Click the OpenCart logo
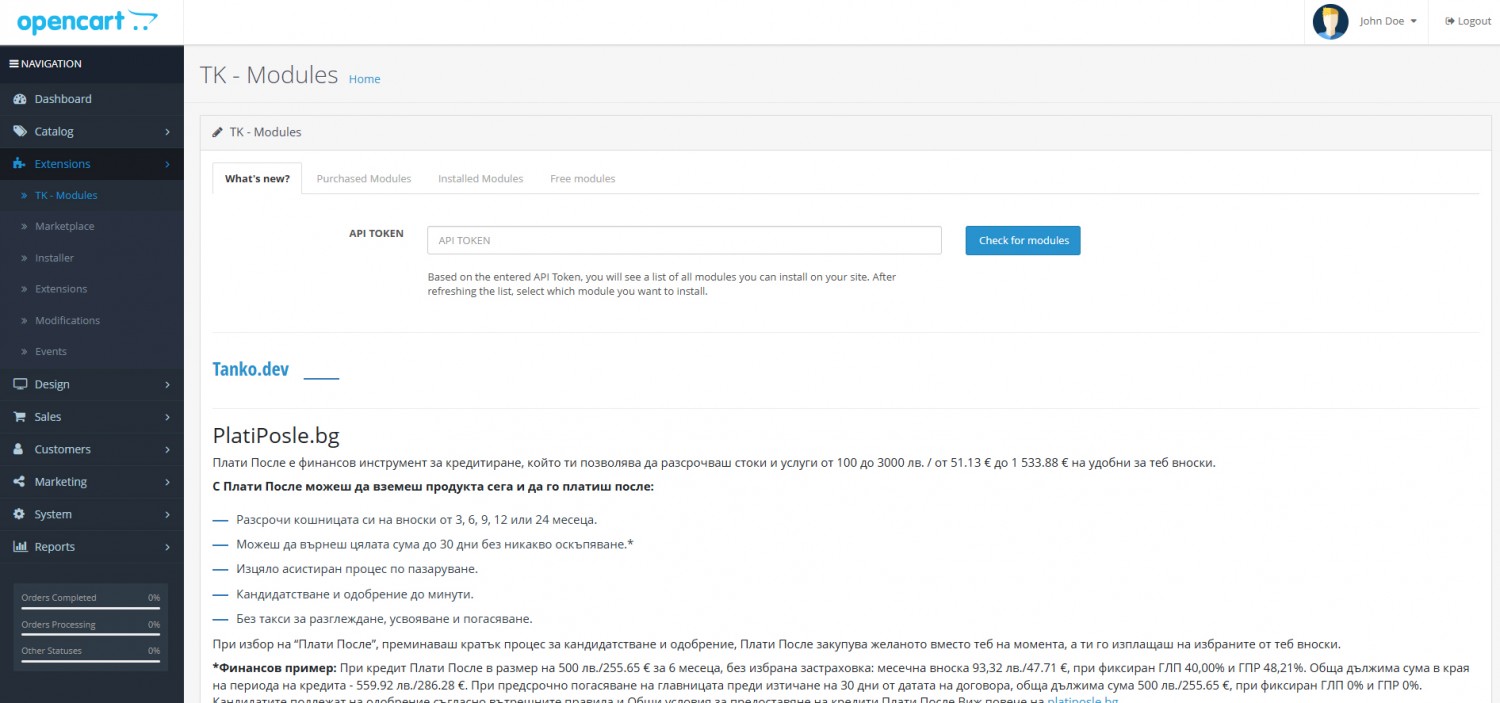Viewport: 1500px width, 703px height. point(87,21)
